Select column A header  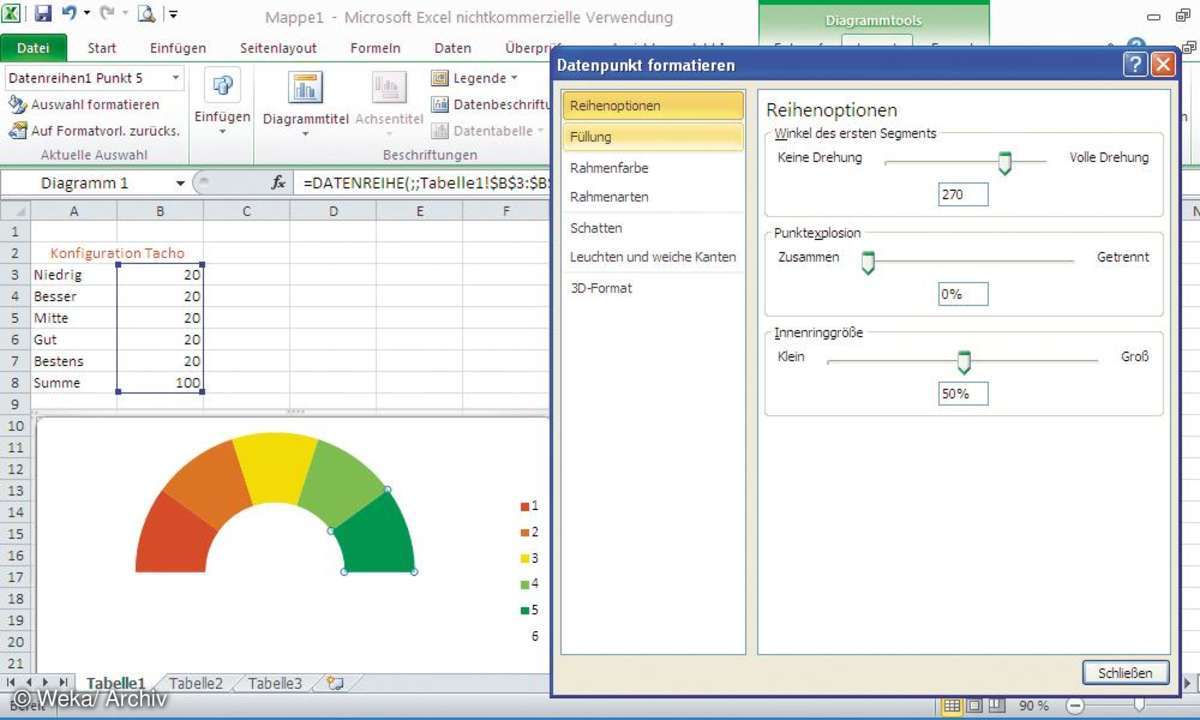click(74, 211)
